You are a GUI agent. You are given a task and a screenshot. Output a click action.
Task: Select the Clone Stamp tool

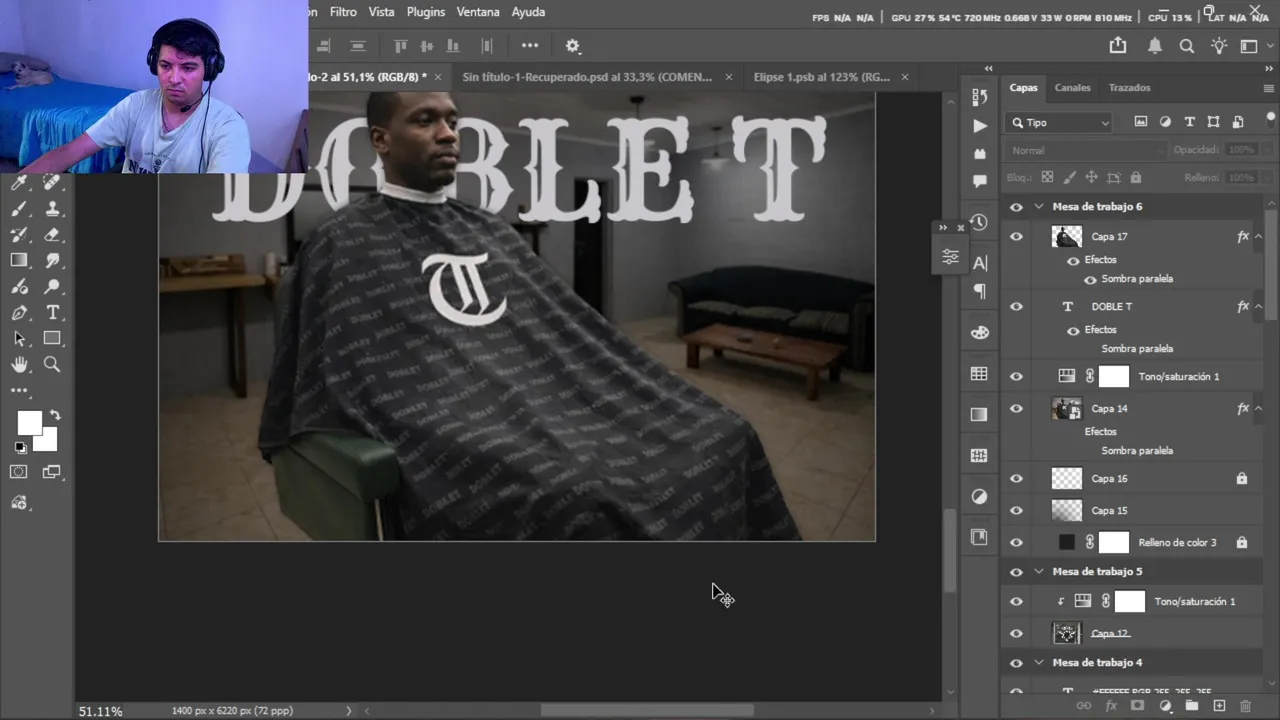[x=52, y=209]
